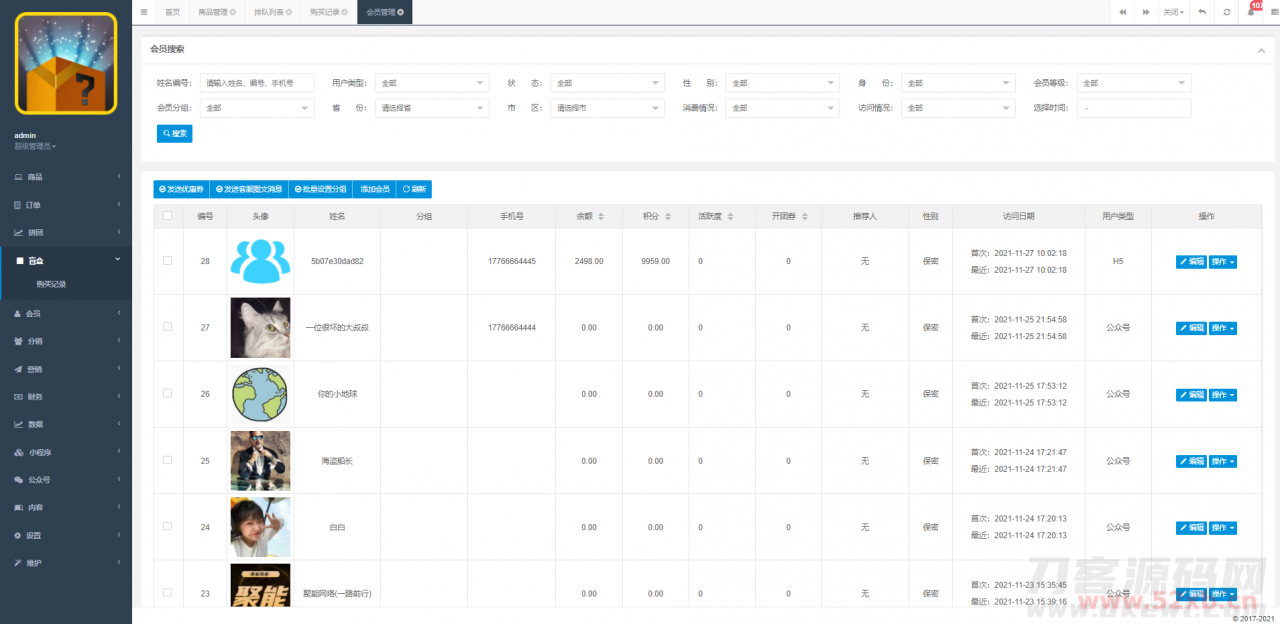
Task: Open the 用户类型 dropdown
Action: click(x=432, y=83)
